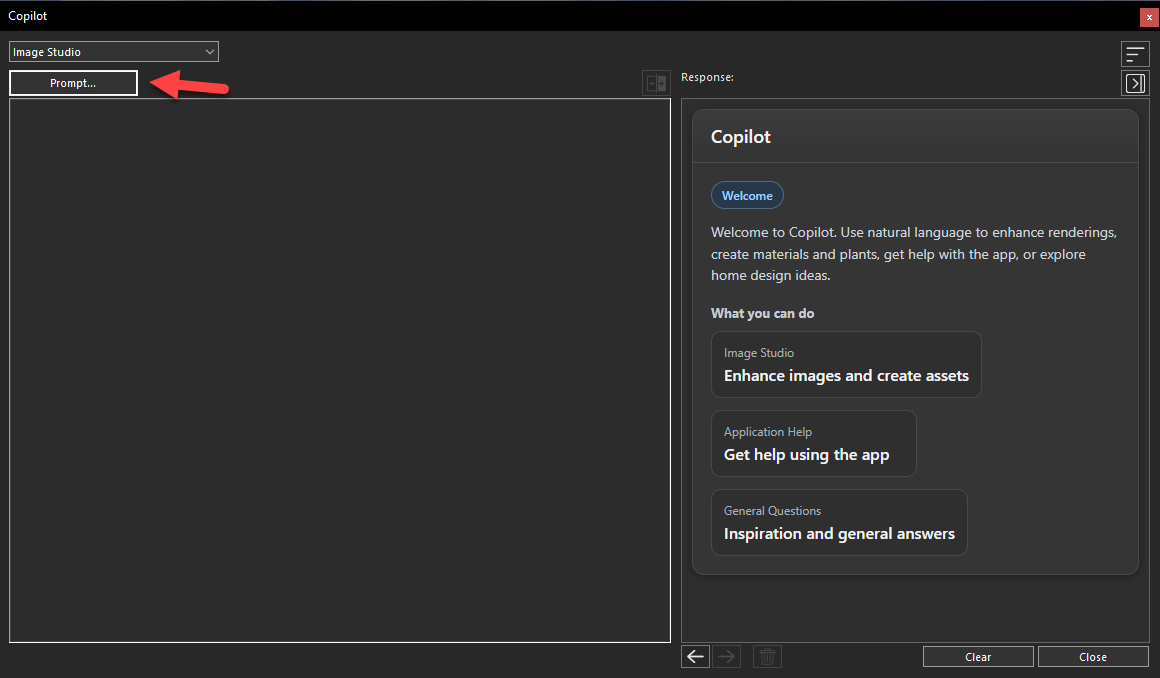Click the compare view icon beside Response
Viewport: 1160px width, 678px height.
point(656,83)
